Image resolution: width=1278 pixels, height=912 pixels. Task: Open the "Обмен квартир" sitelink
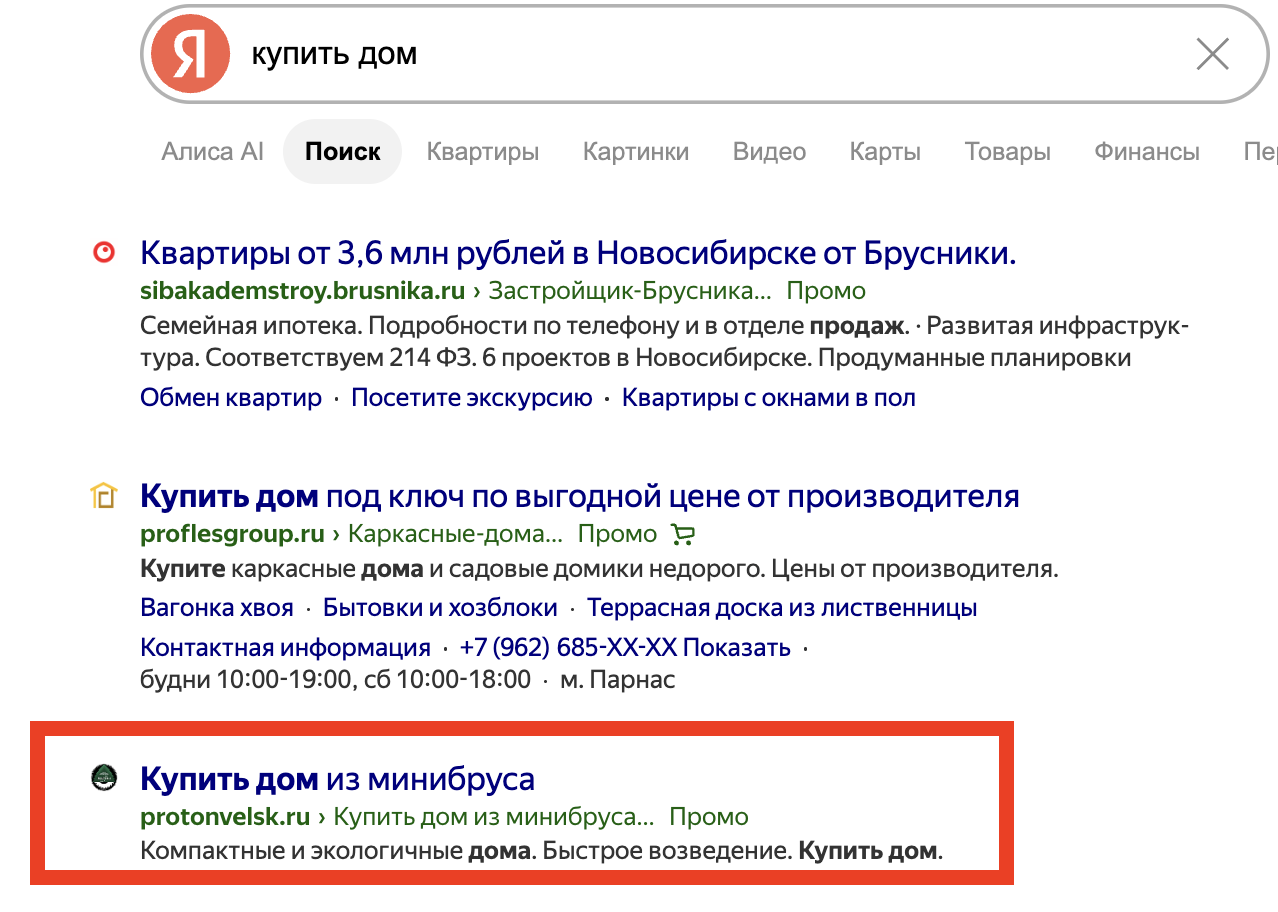(x=231, y=397)
